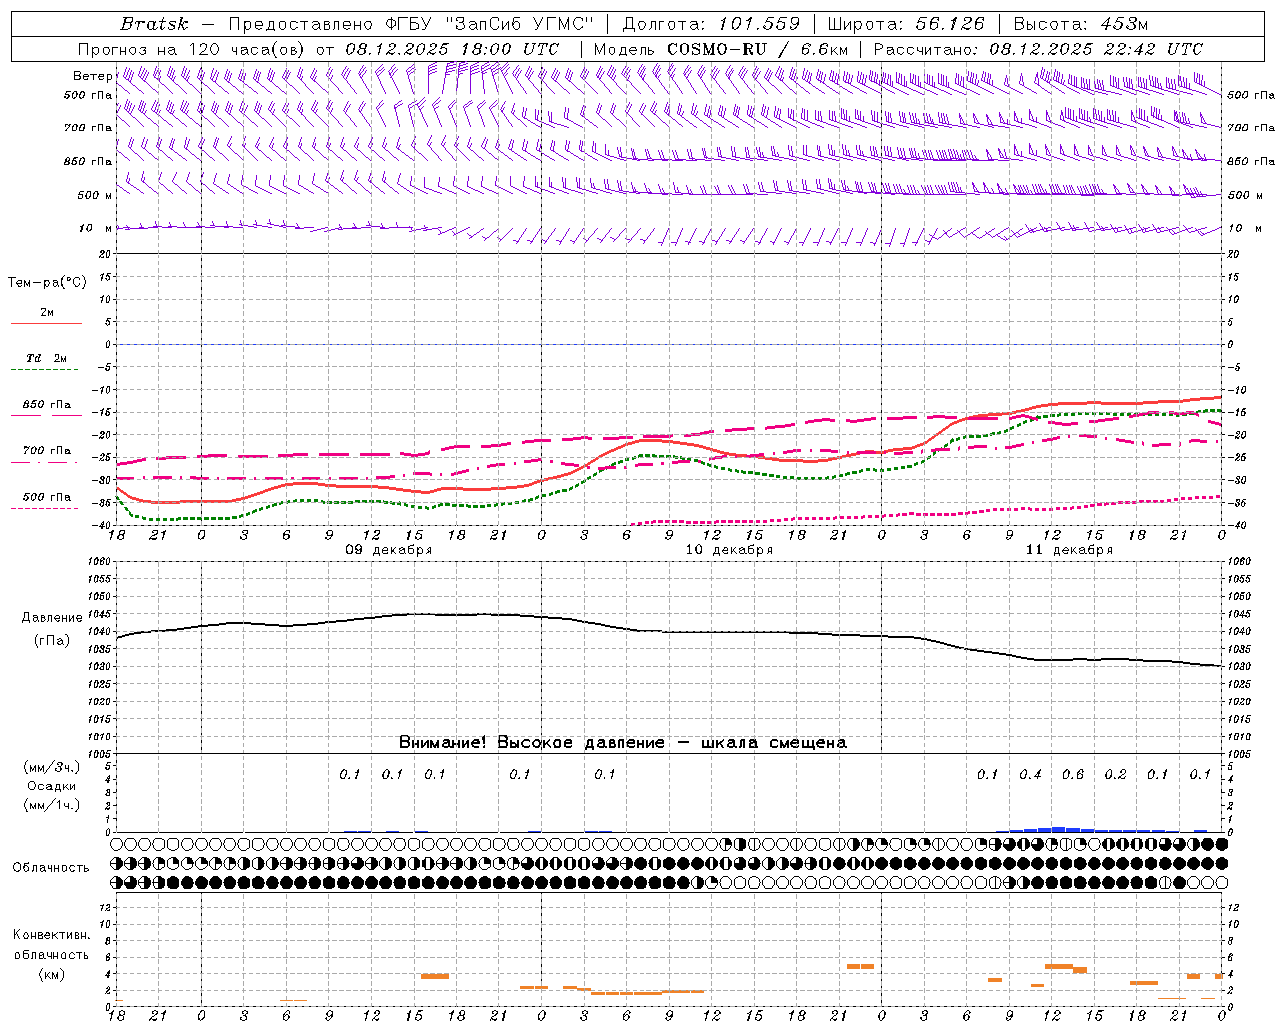Click the 'Внимание! Высокое давление' warning text

(532, 743)
